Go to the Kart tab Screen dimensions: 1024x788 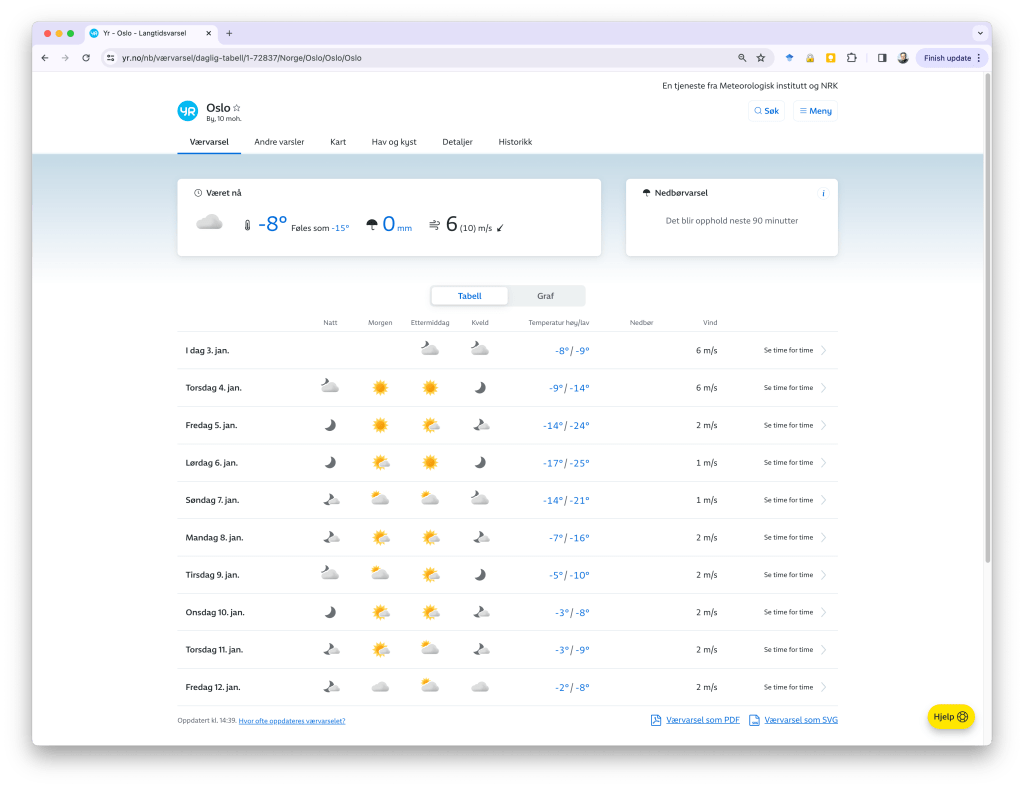click(338, 142)
